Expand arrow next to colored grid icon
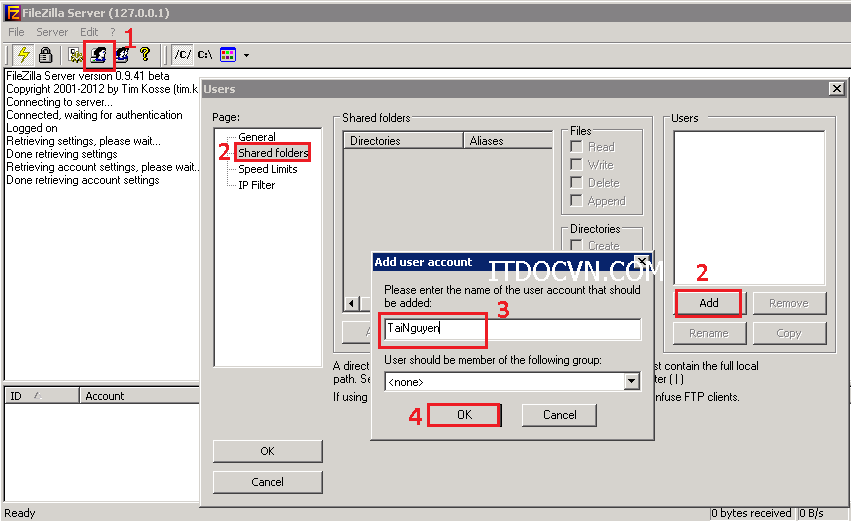 coord(246,55)
